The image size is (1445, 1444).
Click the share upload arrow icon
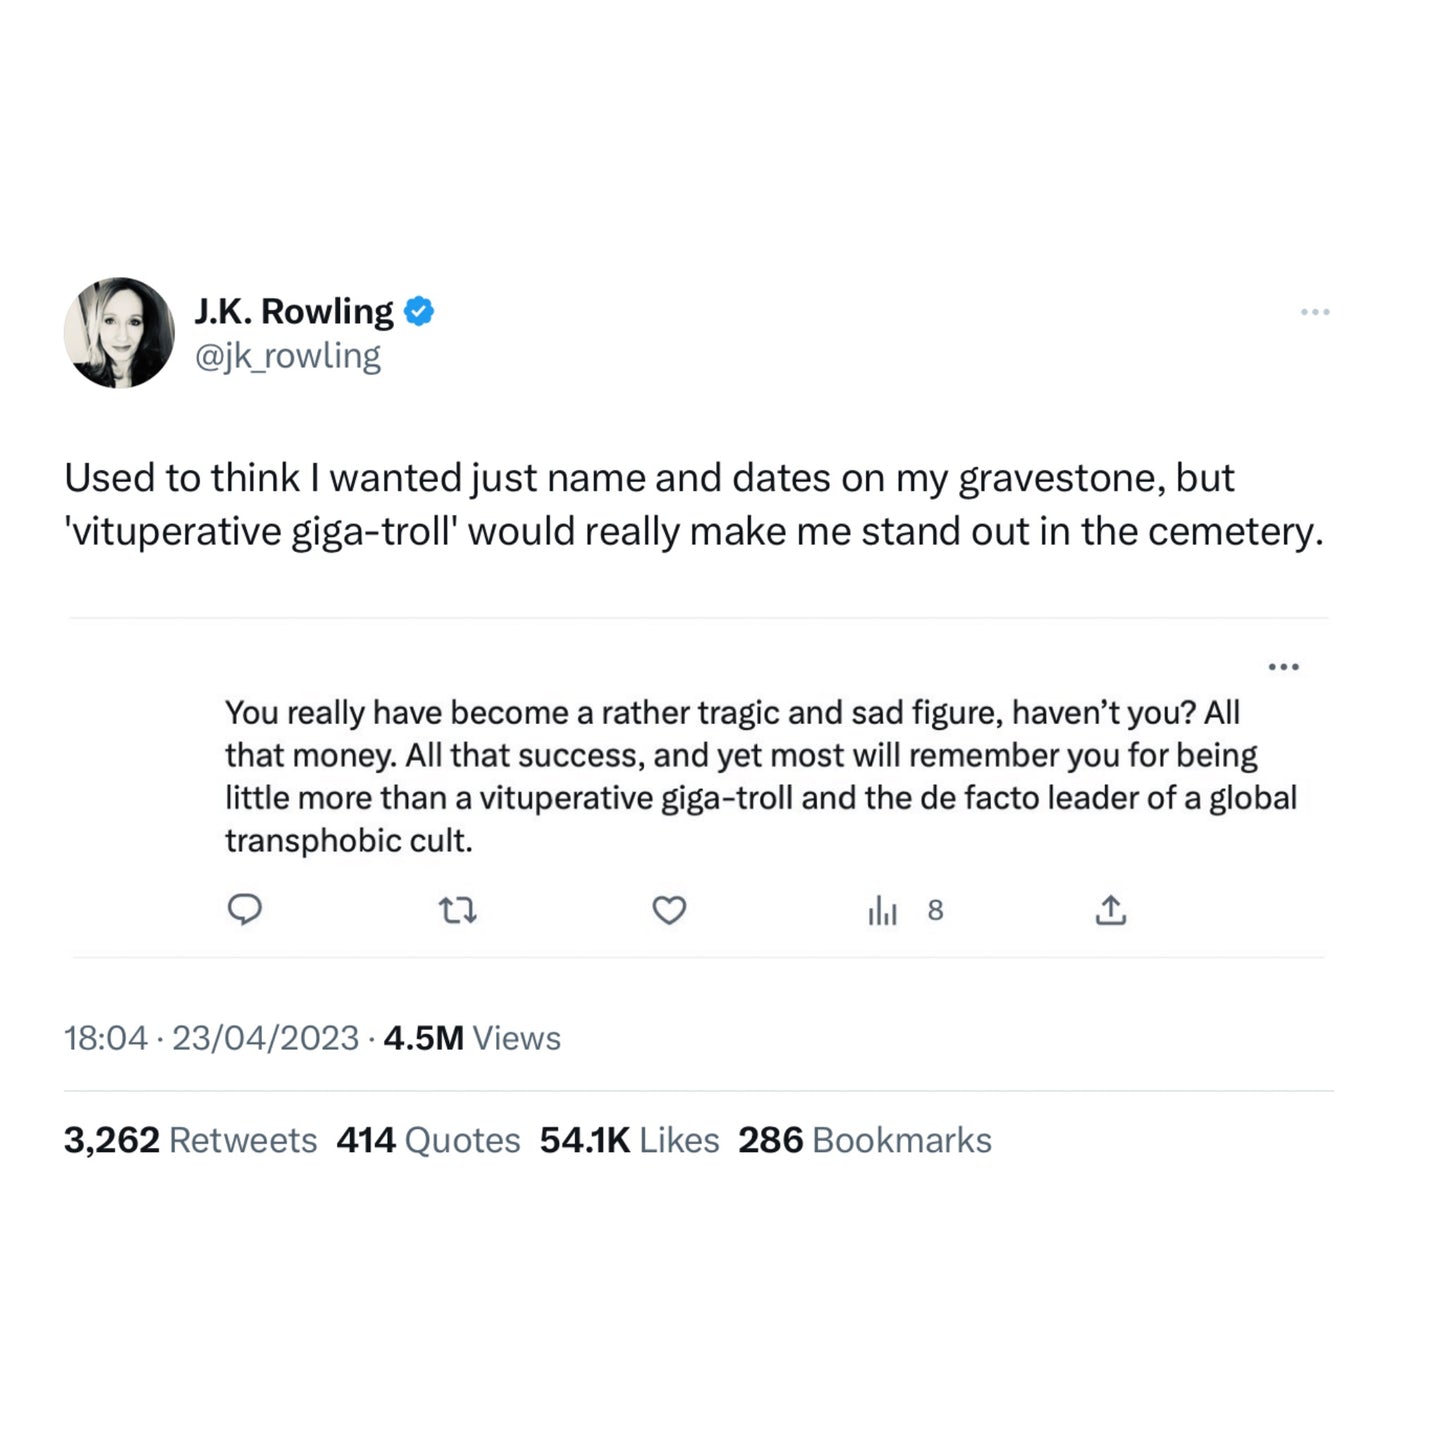click(x=1110, y=910)
